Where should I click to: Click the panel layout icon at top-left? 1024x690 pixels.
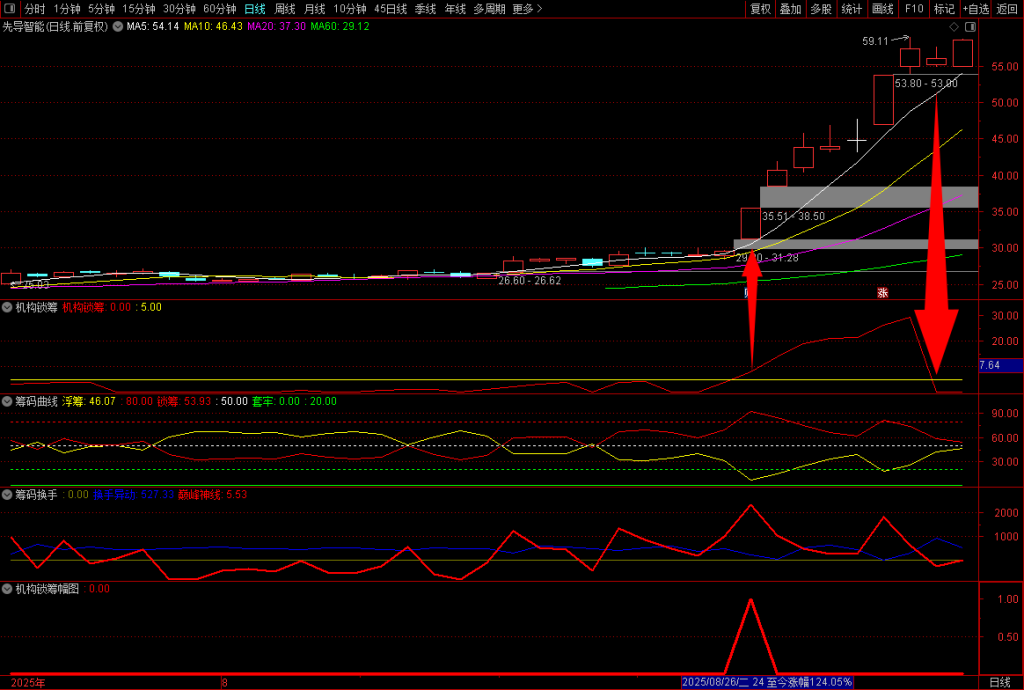(11, 9)
